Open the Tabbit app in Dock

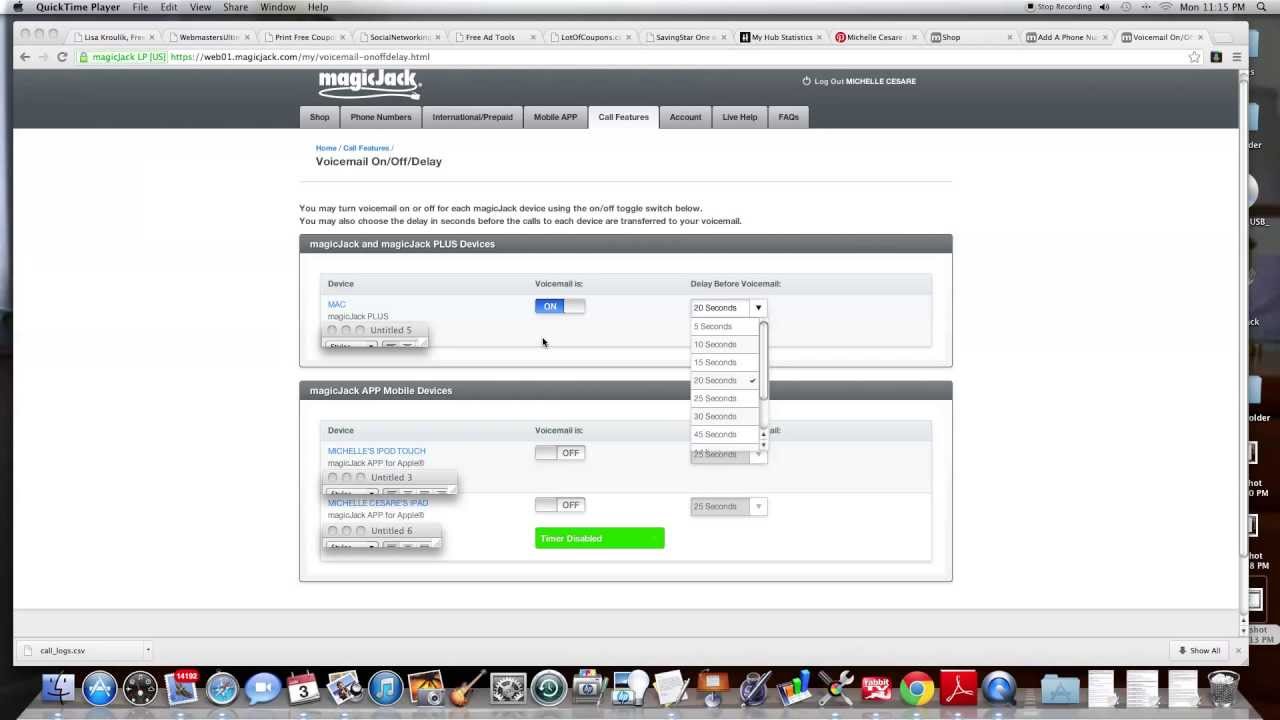876,689
